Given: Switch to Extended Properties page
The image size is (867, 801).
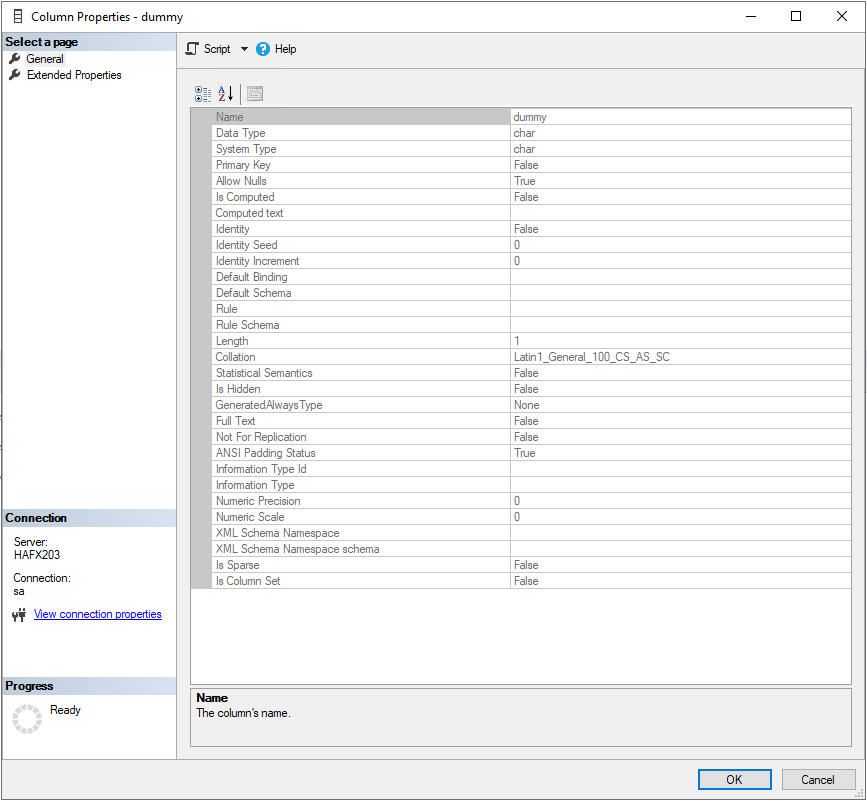Looking at the screenshot, I should coord(74,75).
